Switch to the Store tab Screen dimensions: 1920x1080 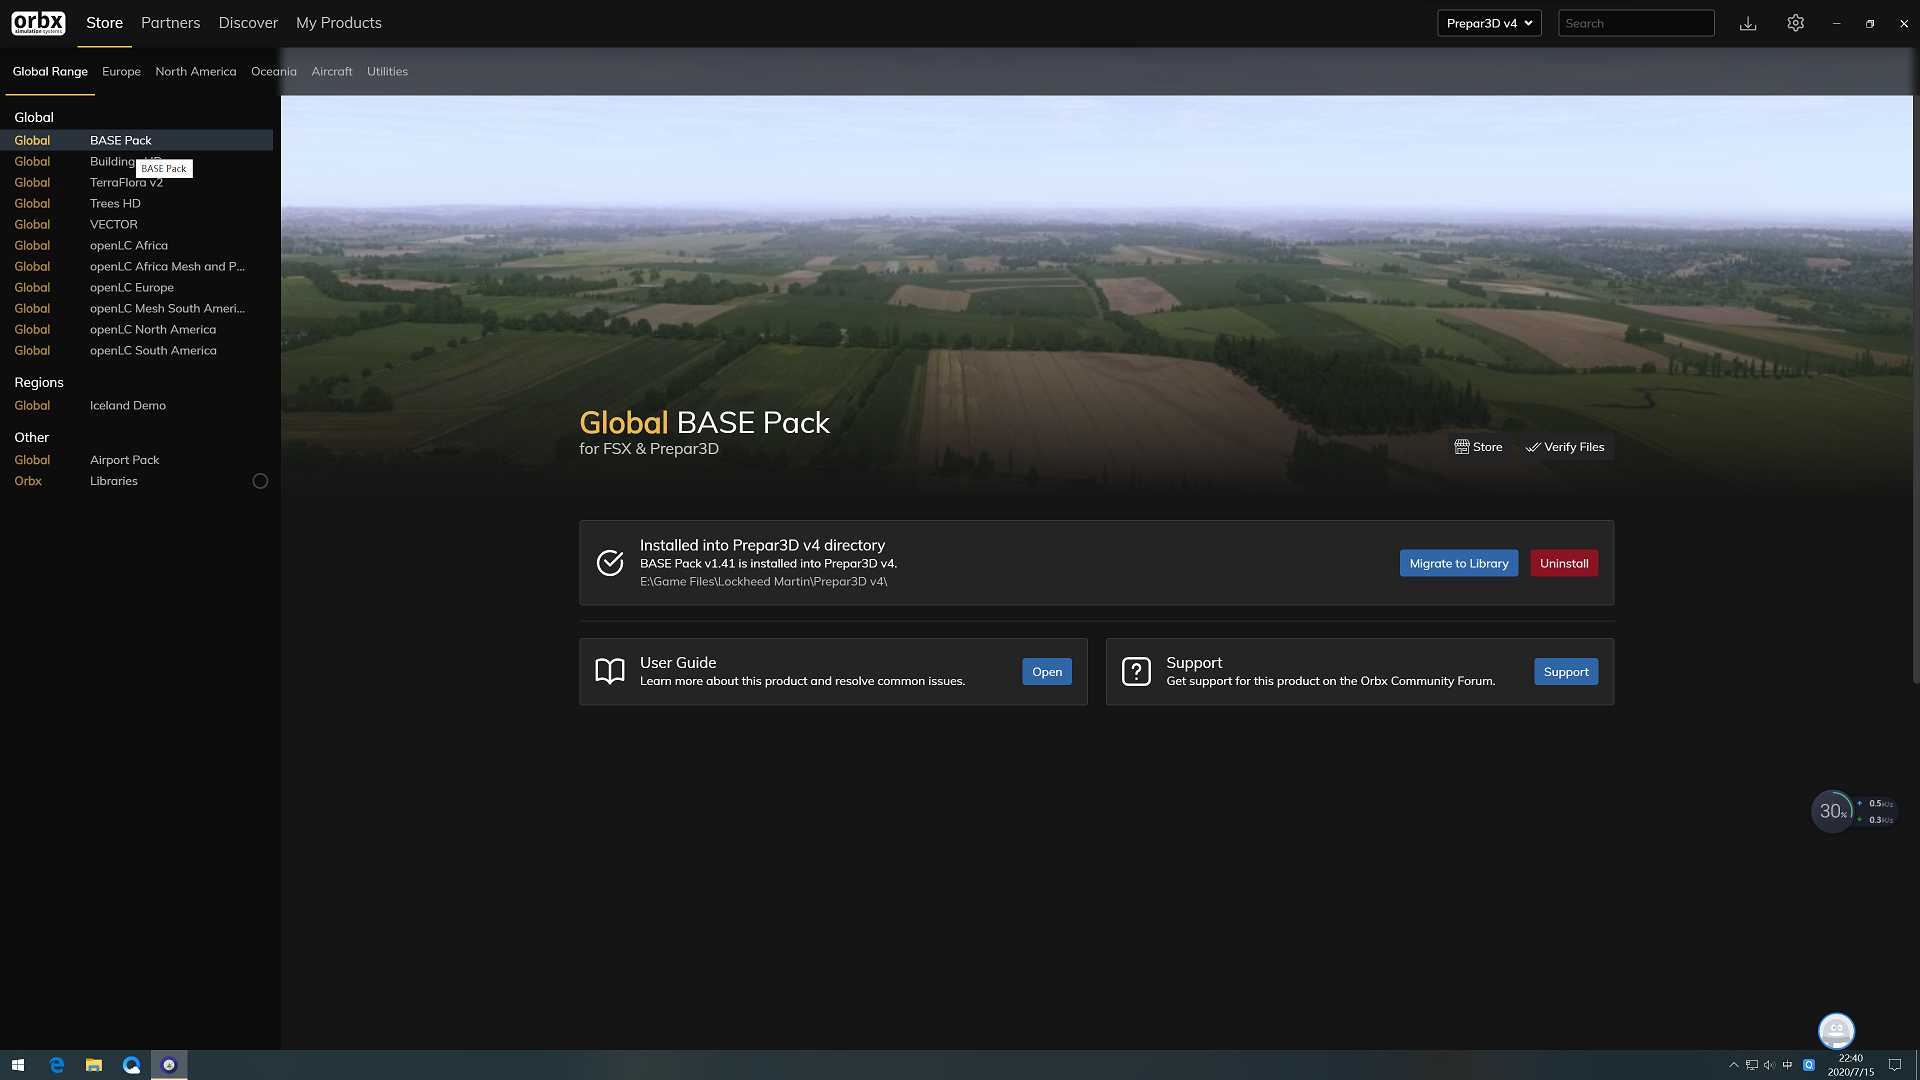[104, 23]
